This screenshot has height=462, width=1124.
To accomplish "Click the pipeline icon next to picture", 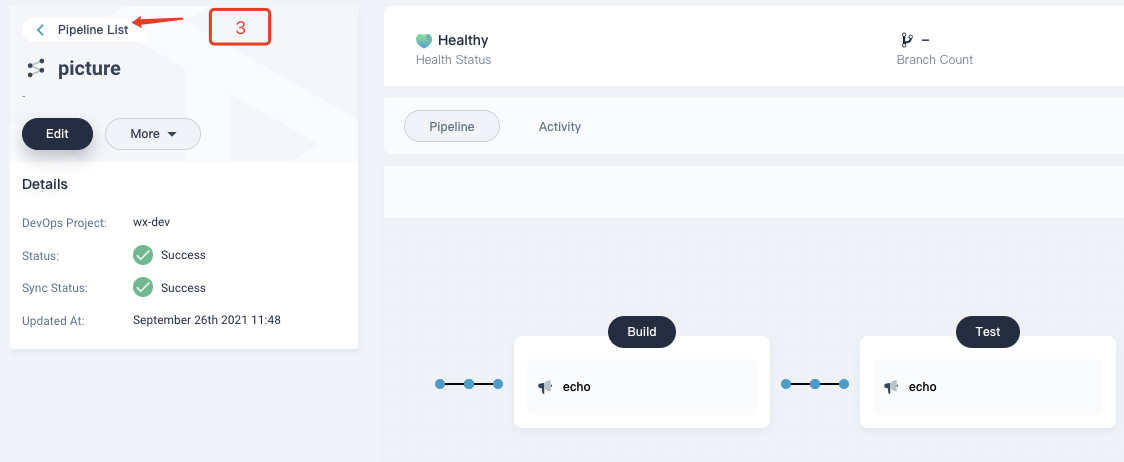I will tap(36, 68).
